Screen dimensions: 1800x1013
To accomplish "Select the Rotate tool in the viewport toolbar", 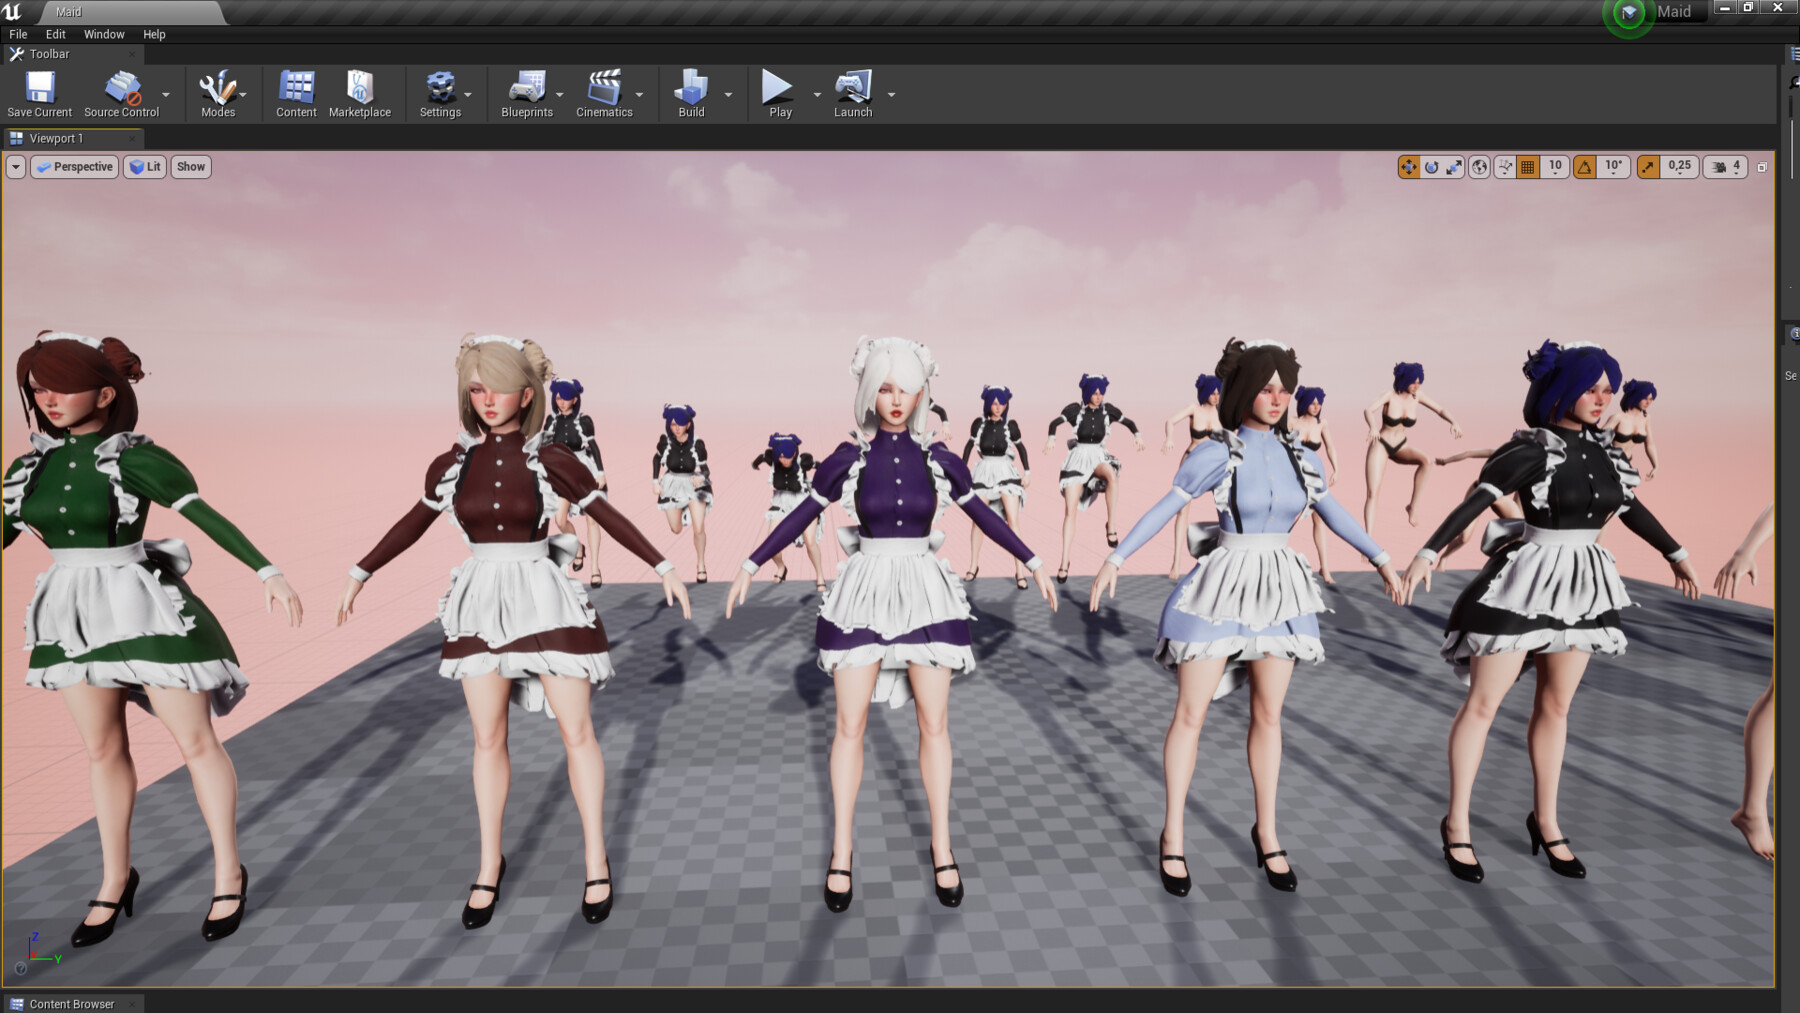I will point(1431,167).
